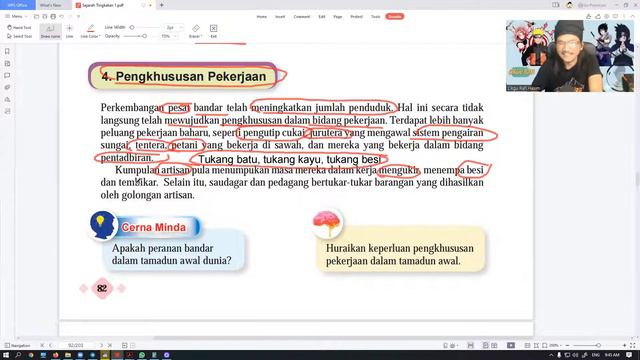Image resolution: width=640 pixels, height=360 pixels.
Task: Click the Print icon
Action: pyautogui.click(x=53, y=16)
